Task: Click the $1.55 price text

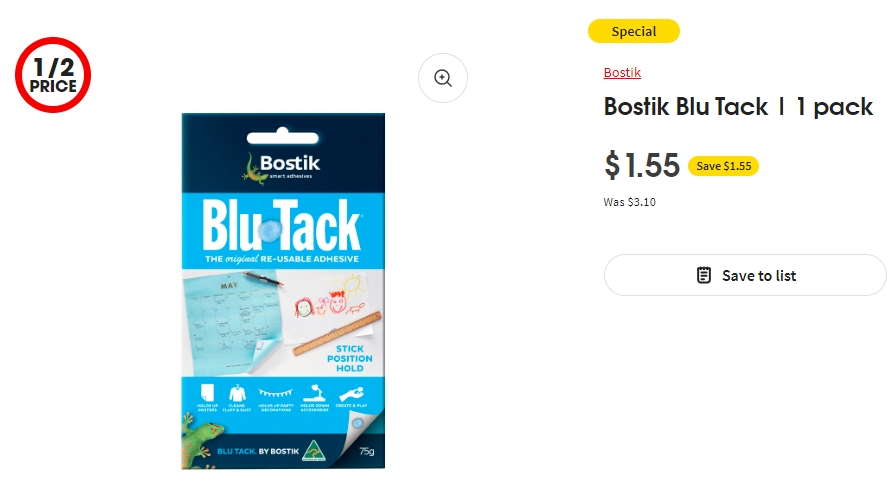Action: 642,165
